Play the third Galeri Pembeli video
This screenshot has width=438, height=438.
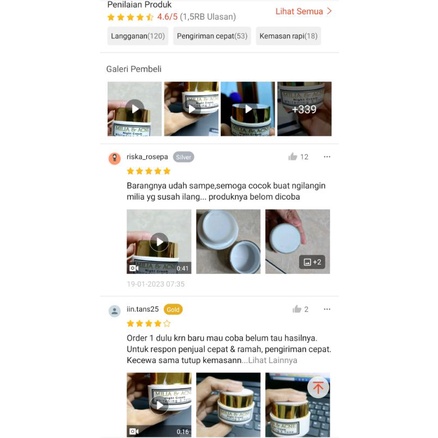248,109
